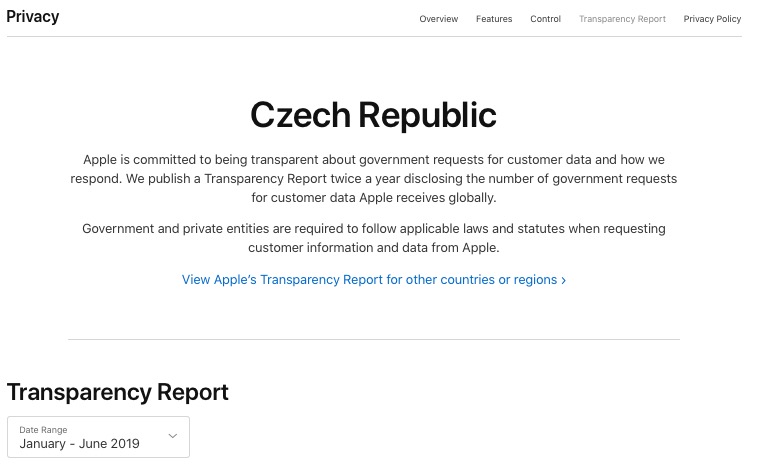Screen dimensions: 759x467
Task: Click the word Czech in the heading
Action: 300,115
